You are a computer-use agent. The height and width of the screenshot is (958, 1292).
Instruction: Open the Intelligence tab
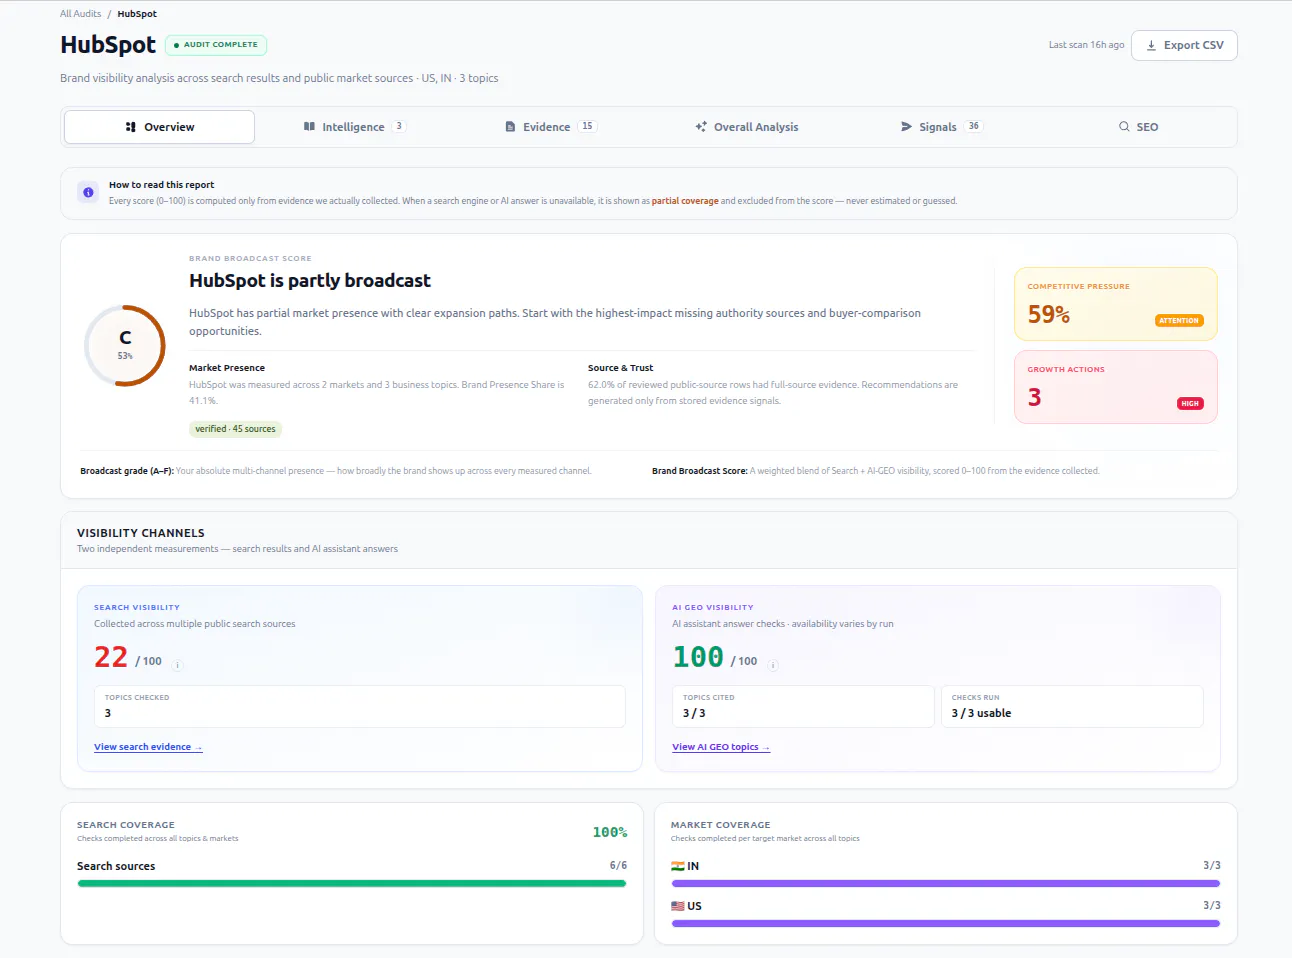point(354,127)
